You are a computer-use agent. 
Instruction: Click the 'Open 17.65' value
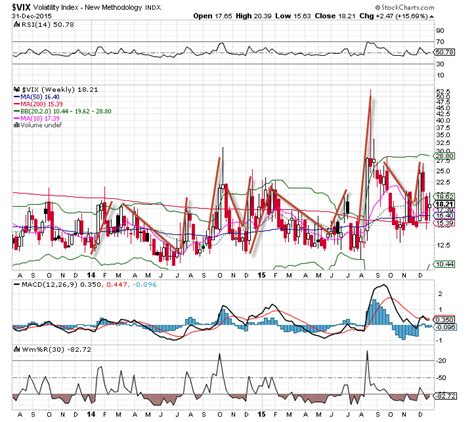213,16
